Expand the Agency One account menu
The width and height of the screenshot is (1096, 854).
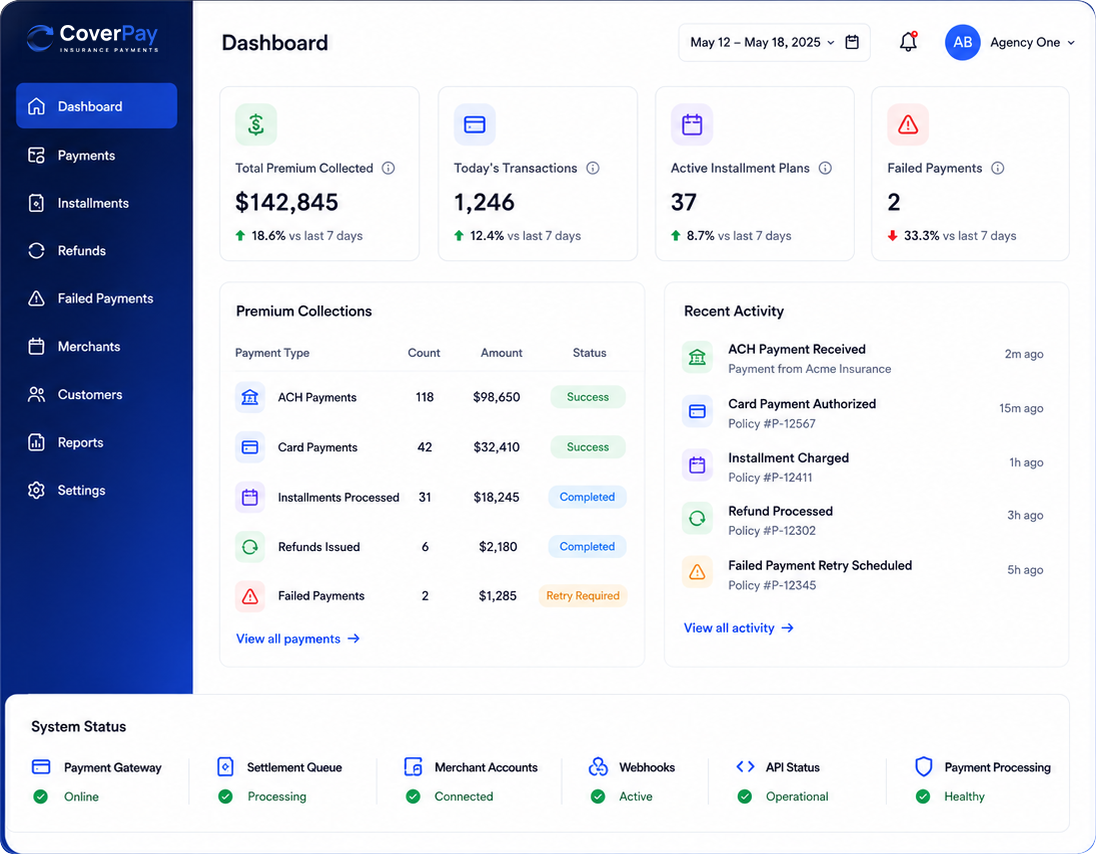[1032, 43]
